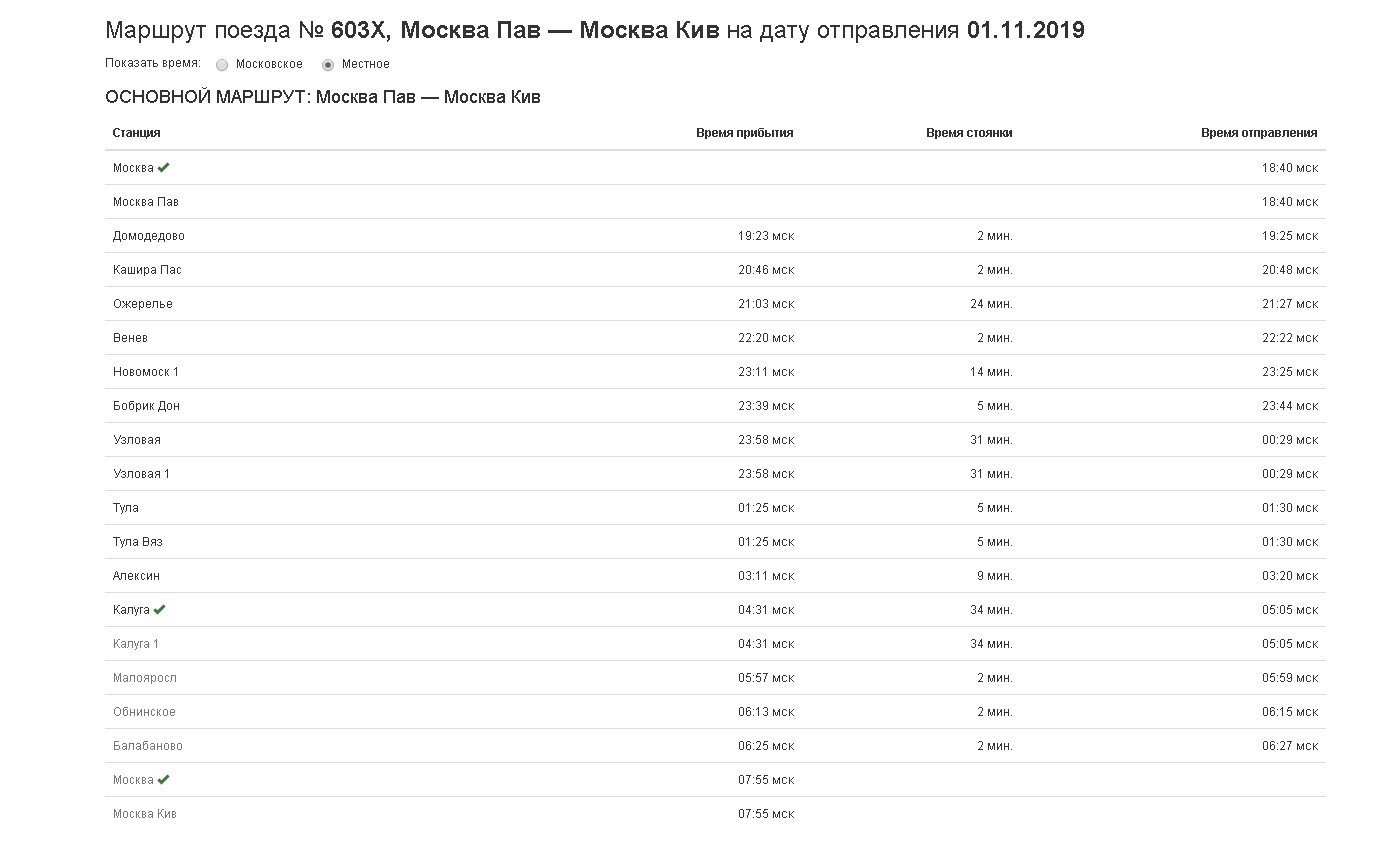Click the Тула Вяз station name
Viewport: 1375px width, 855px height.
pyautogui.click(x=137, y=542)
